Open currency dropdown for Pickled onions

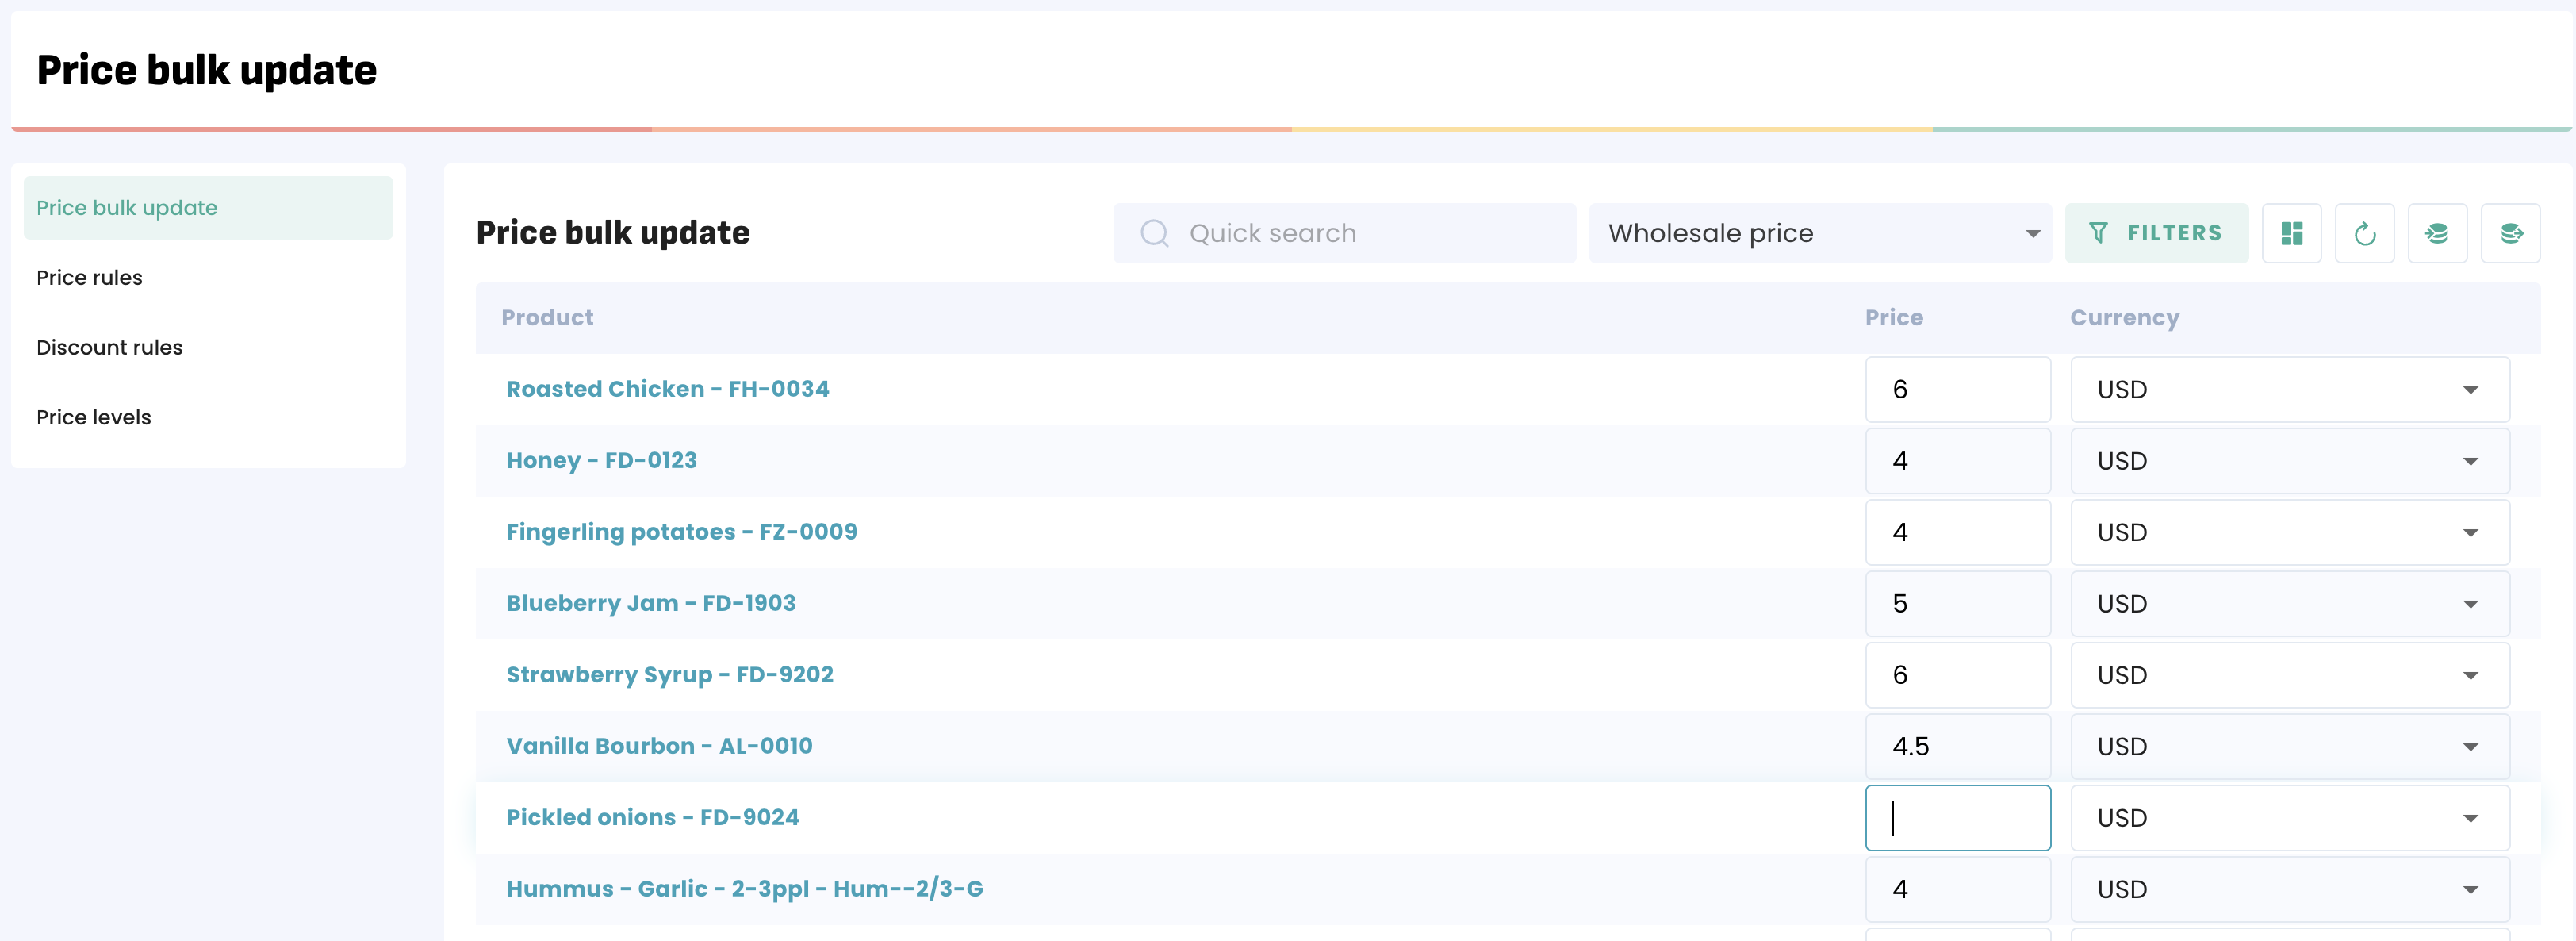click(2289, 818)
